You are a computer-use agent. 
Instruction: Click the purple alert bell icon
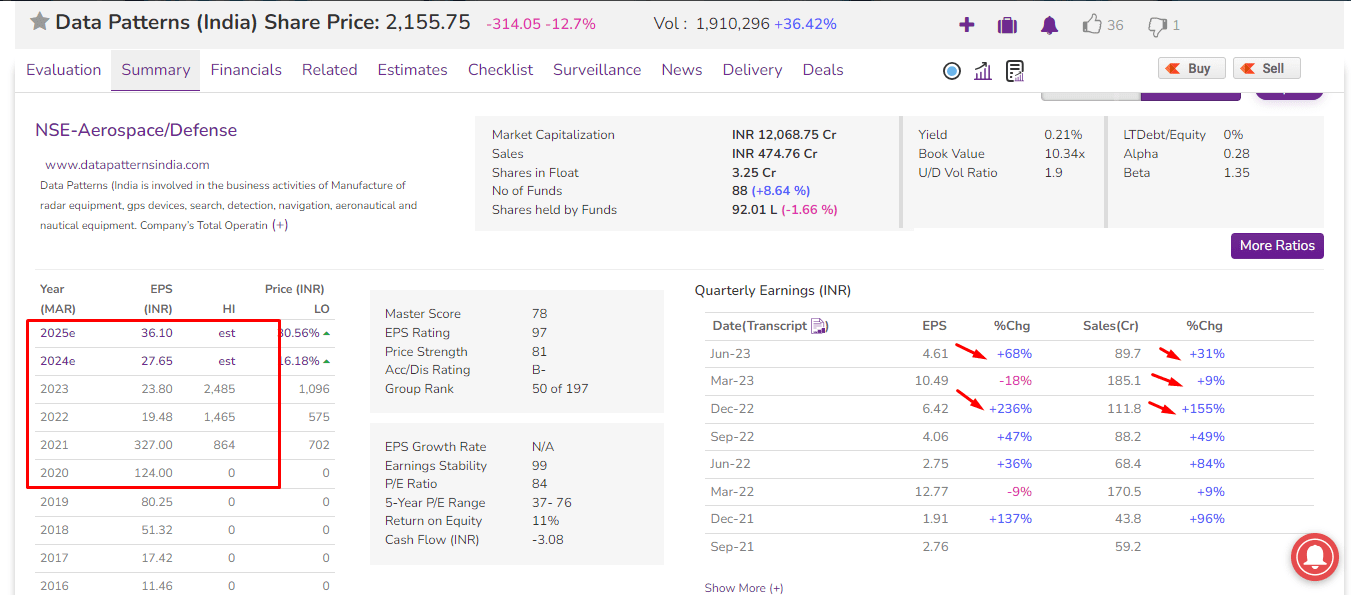coord(1049,25)
